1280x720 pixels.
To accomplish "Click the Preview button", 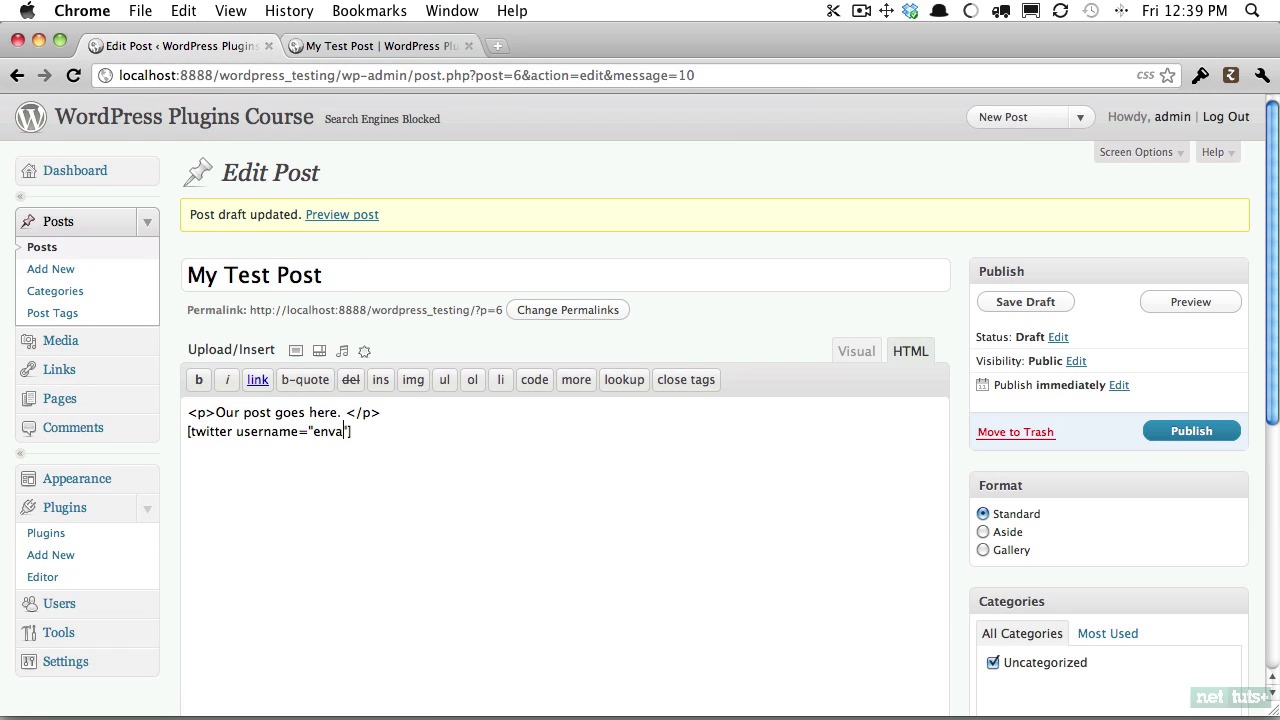I will pos(1190,302).
